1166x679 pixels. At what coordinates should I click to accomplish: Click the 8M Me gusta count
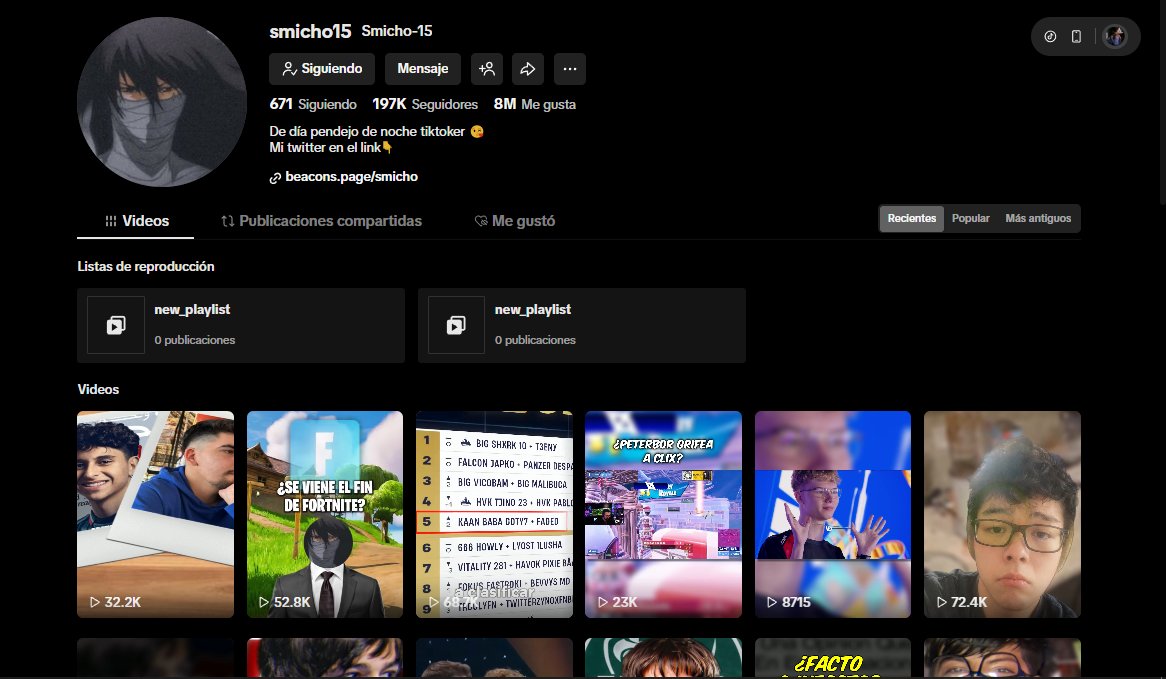click(x=535, y=104)
